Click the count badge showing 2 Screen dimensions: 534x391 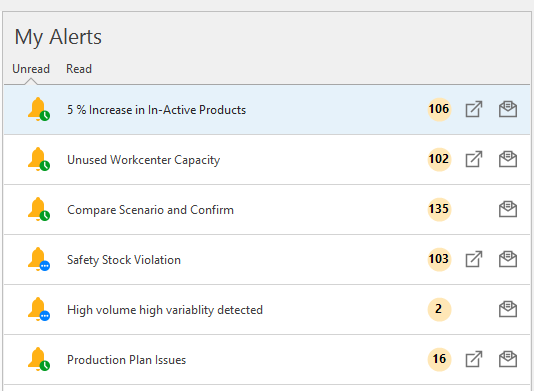tap(439, 310)
